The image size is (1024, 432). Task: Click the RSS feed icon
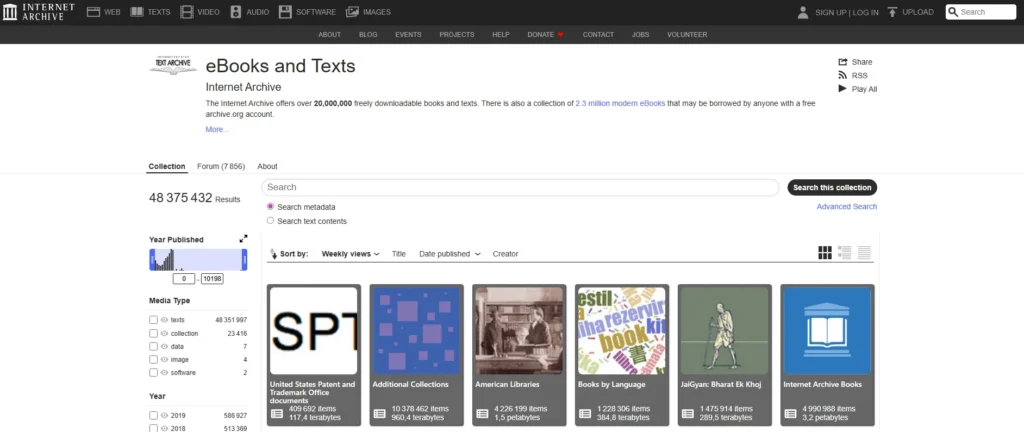[x=842, y=76]
